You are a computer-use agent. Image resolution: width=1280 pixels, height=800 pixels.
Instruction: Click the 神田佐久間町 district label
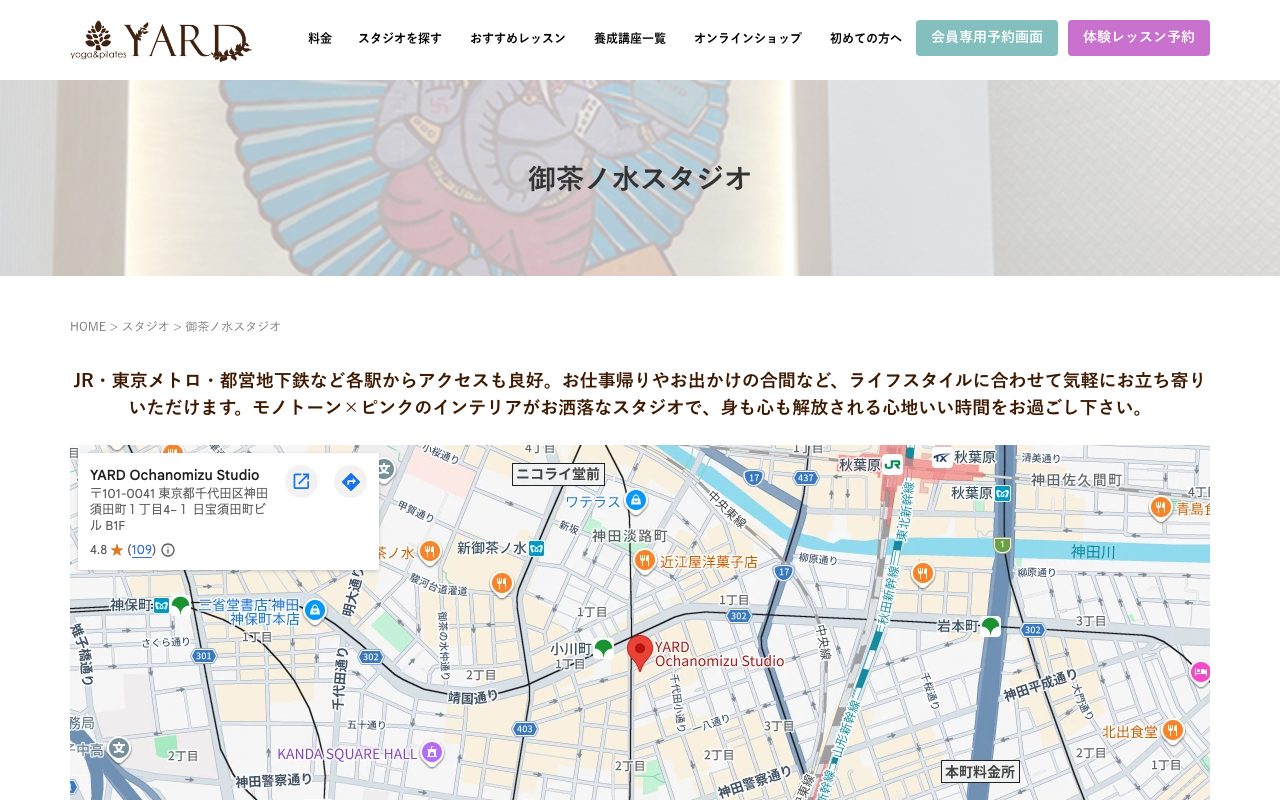(x=1077, y=480)
